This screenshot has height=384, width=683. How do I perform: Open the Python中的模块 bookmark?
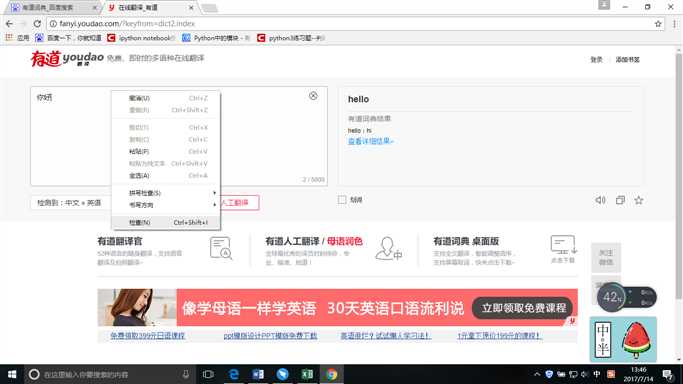click(x=216, y=38)
